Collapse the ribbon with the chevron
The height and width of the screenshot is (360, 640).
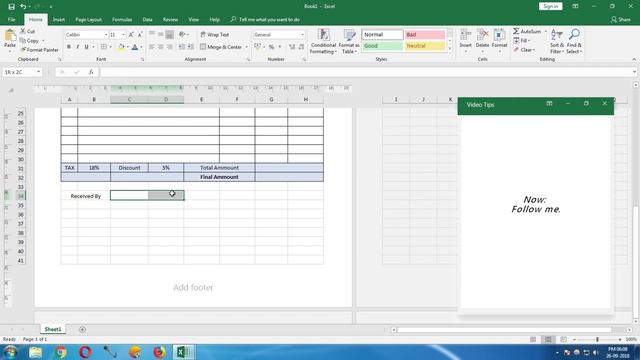click(634, 60)
